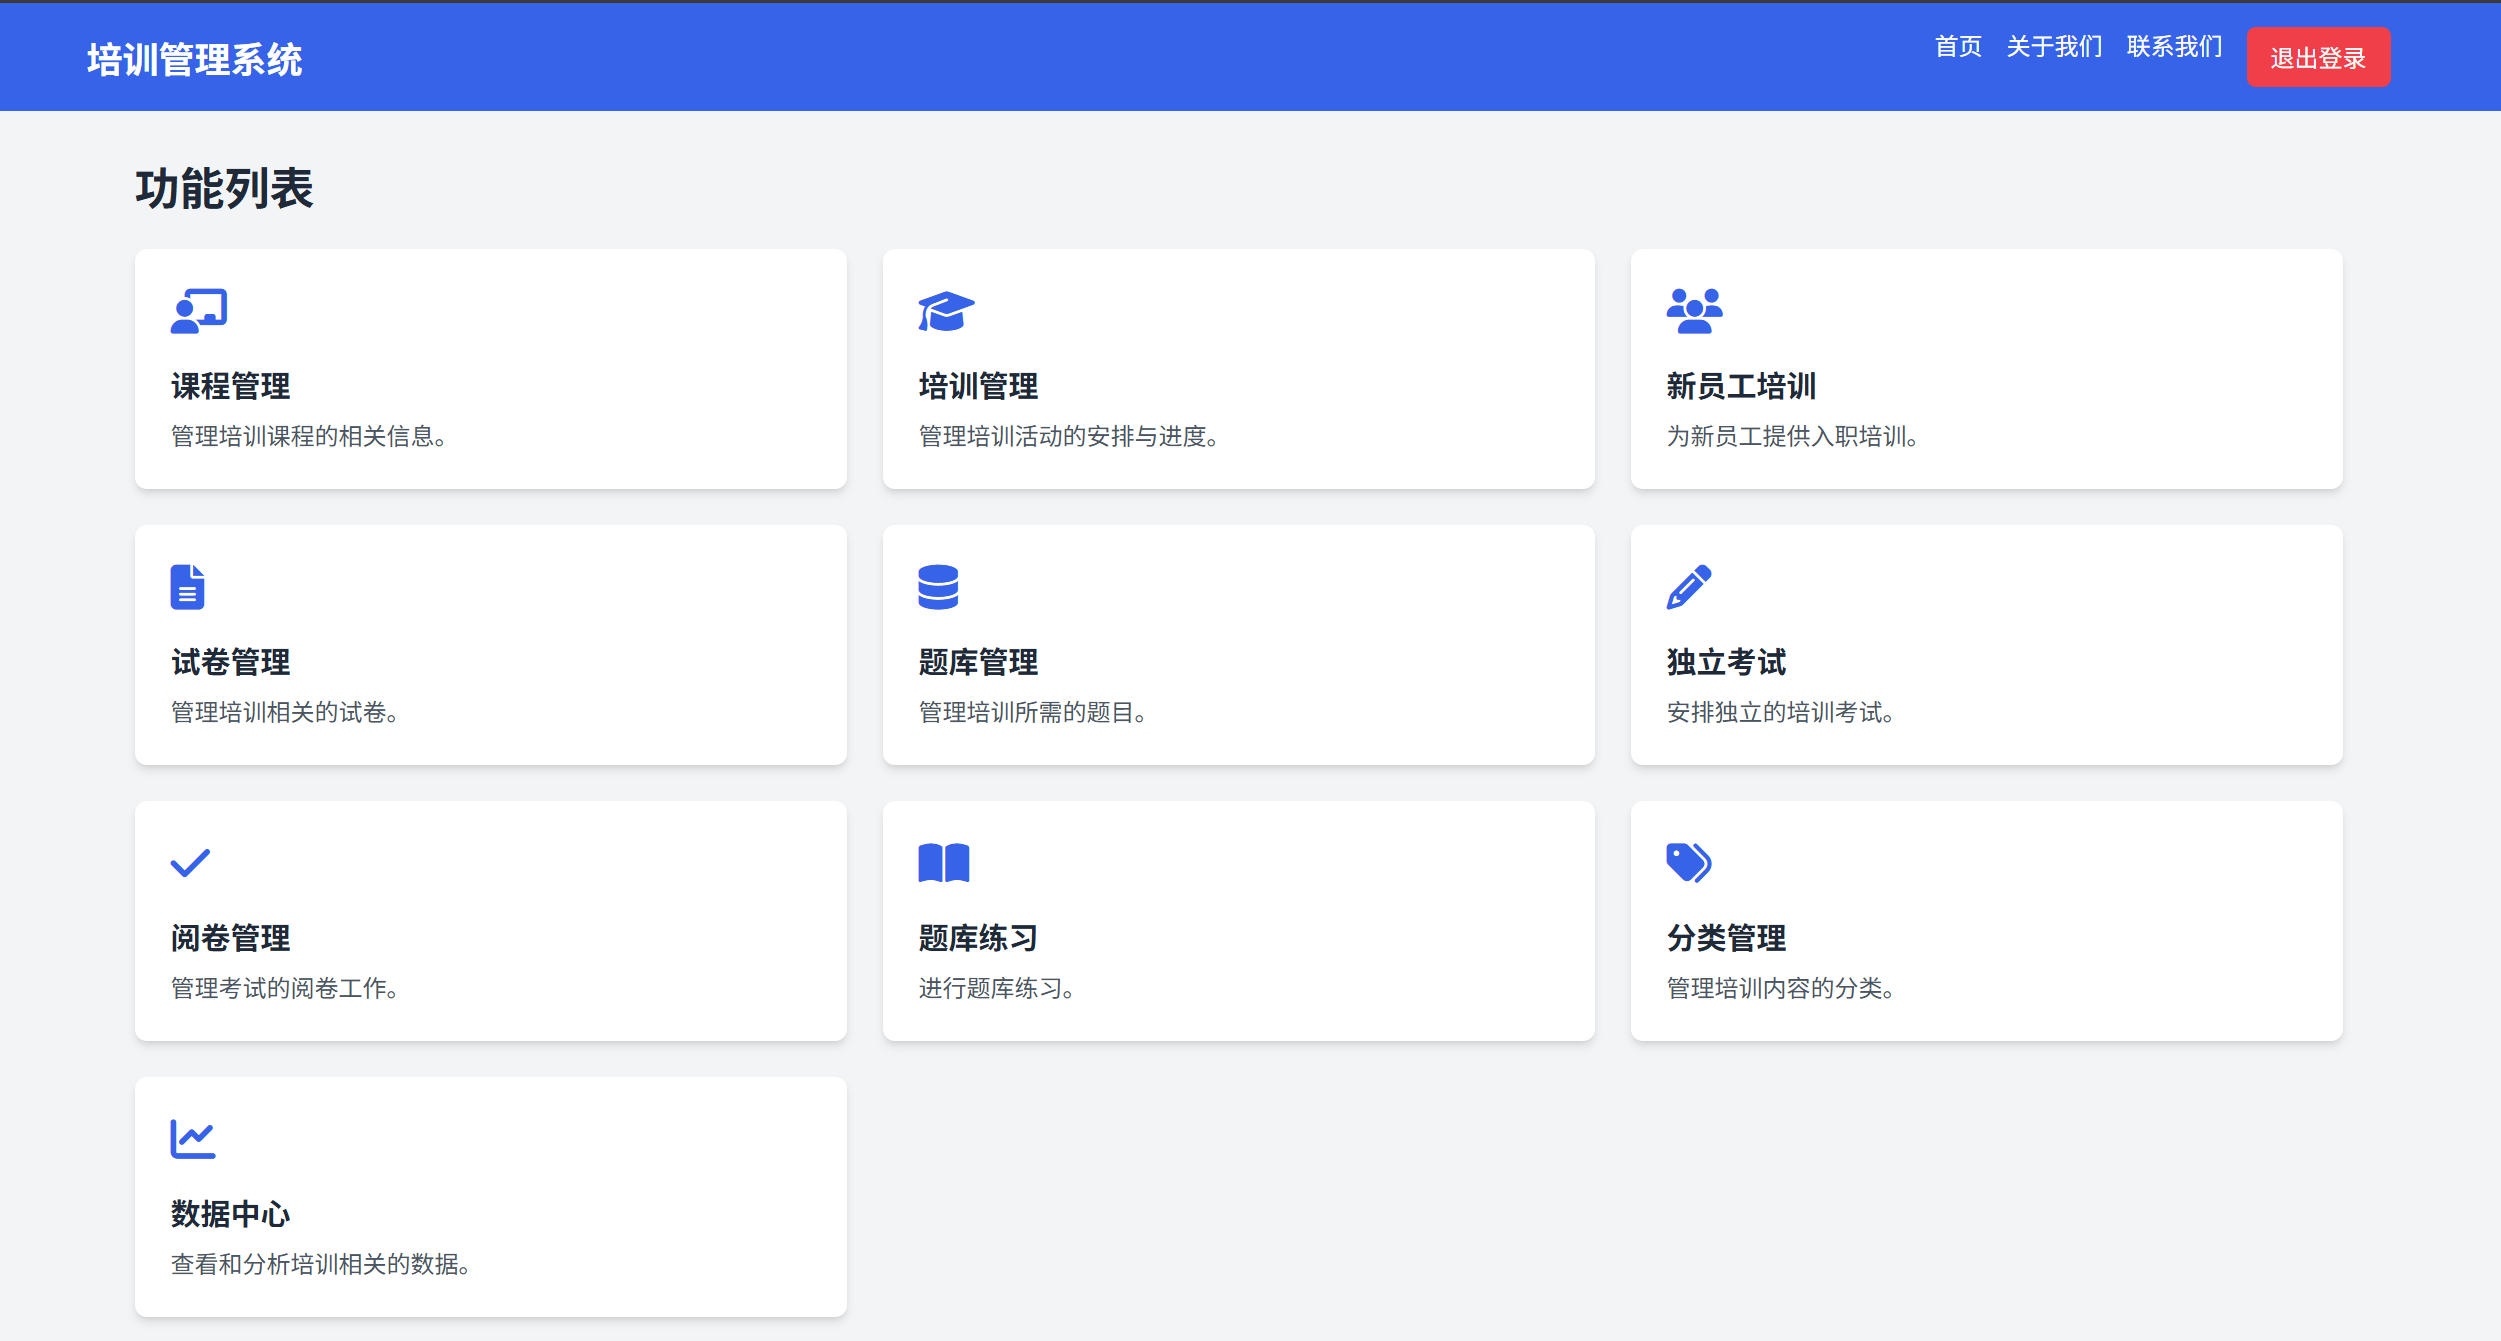Click the category management tags icon
Screen dimensions: 2501x1341
coord(1689,863)
